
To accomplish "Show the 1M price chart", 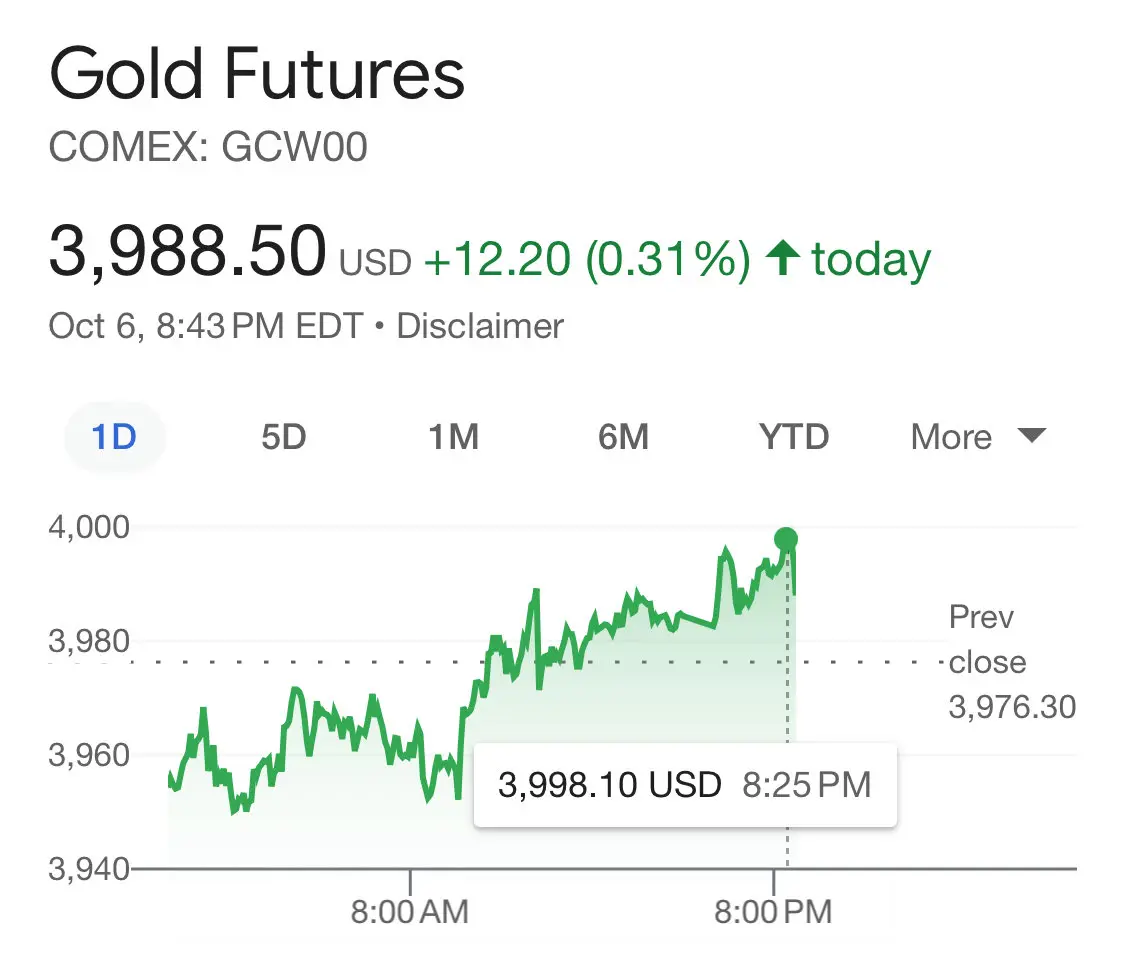I will [x=453, y=437].
